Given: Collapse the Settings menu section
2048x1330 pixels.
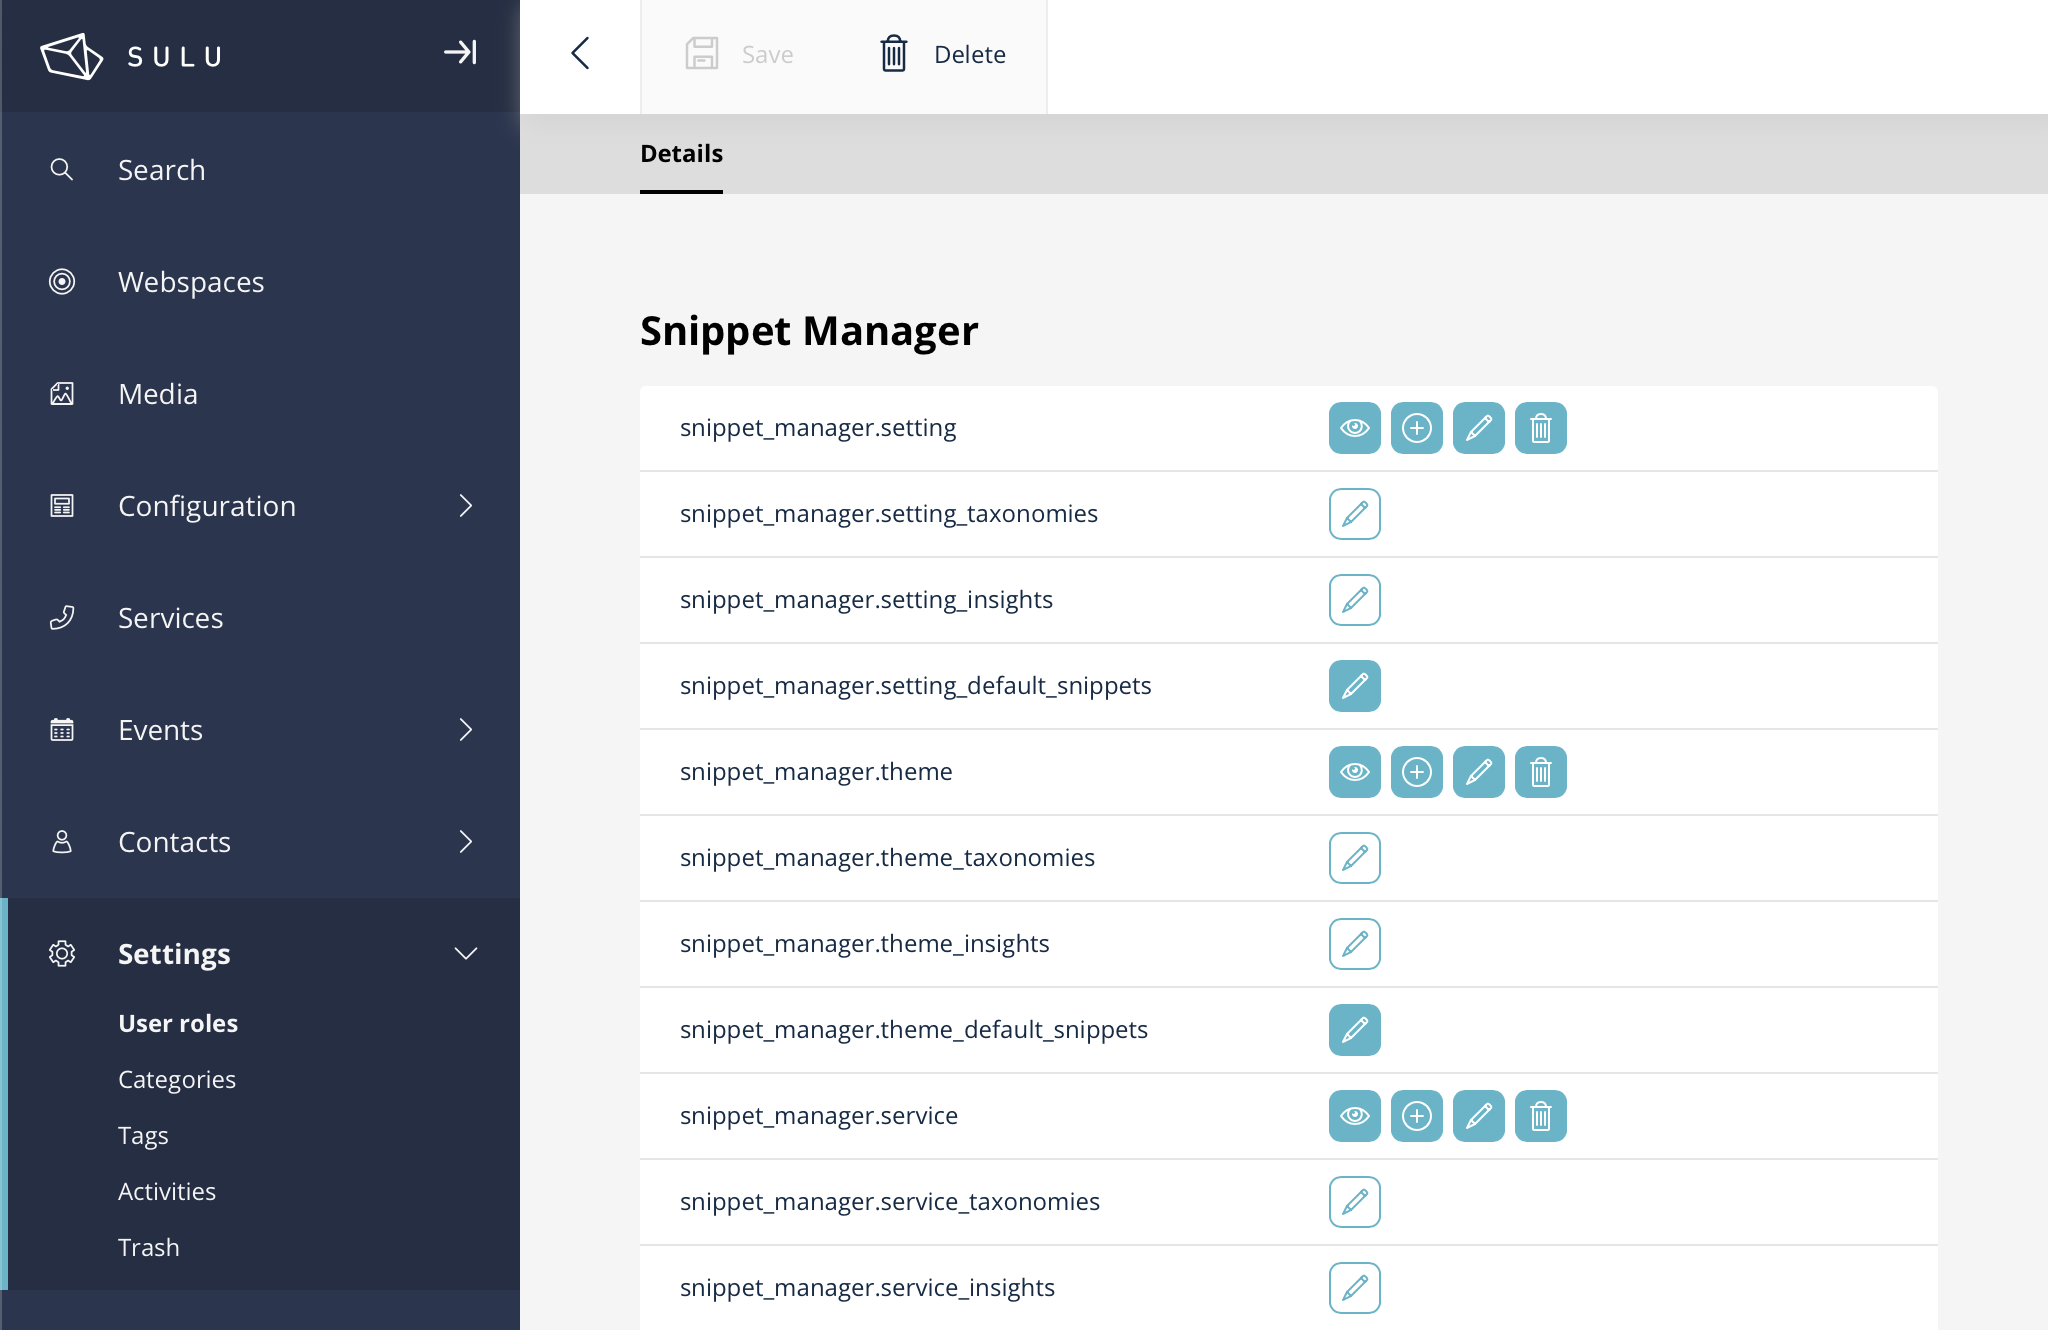Looking at the screenshot, I should (x=466, y=954).
